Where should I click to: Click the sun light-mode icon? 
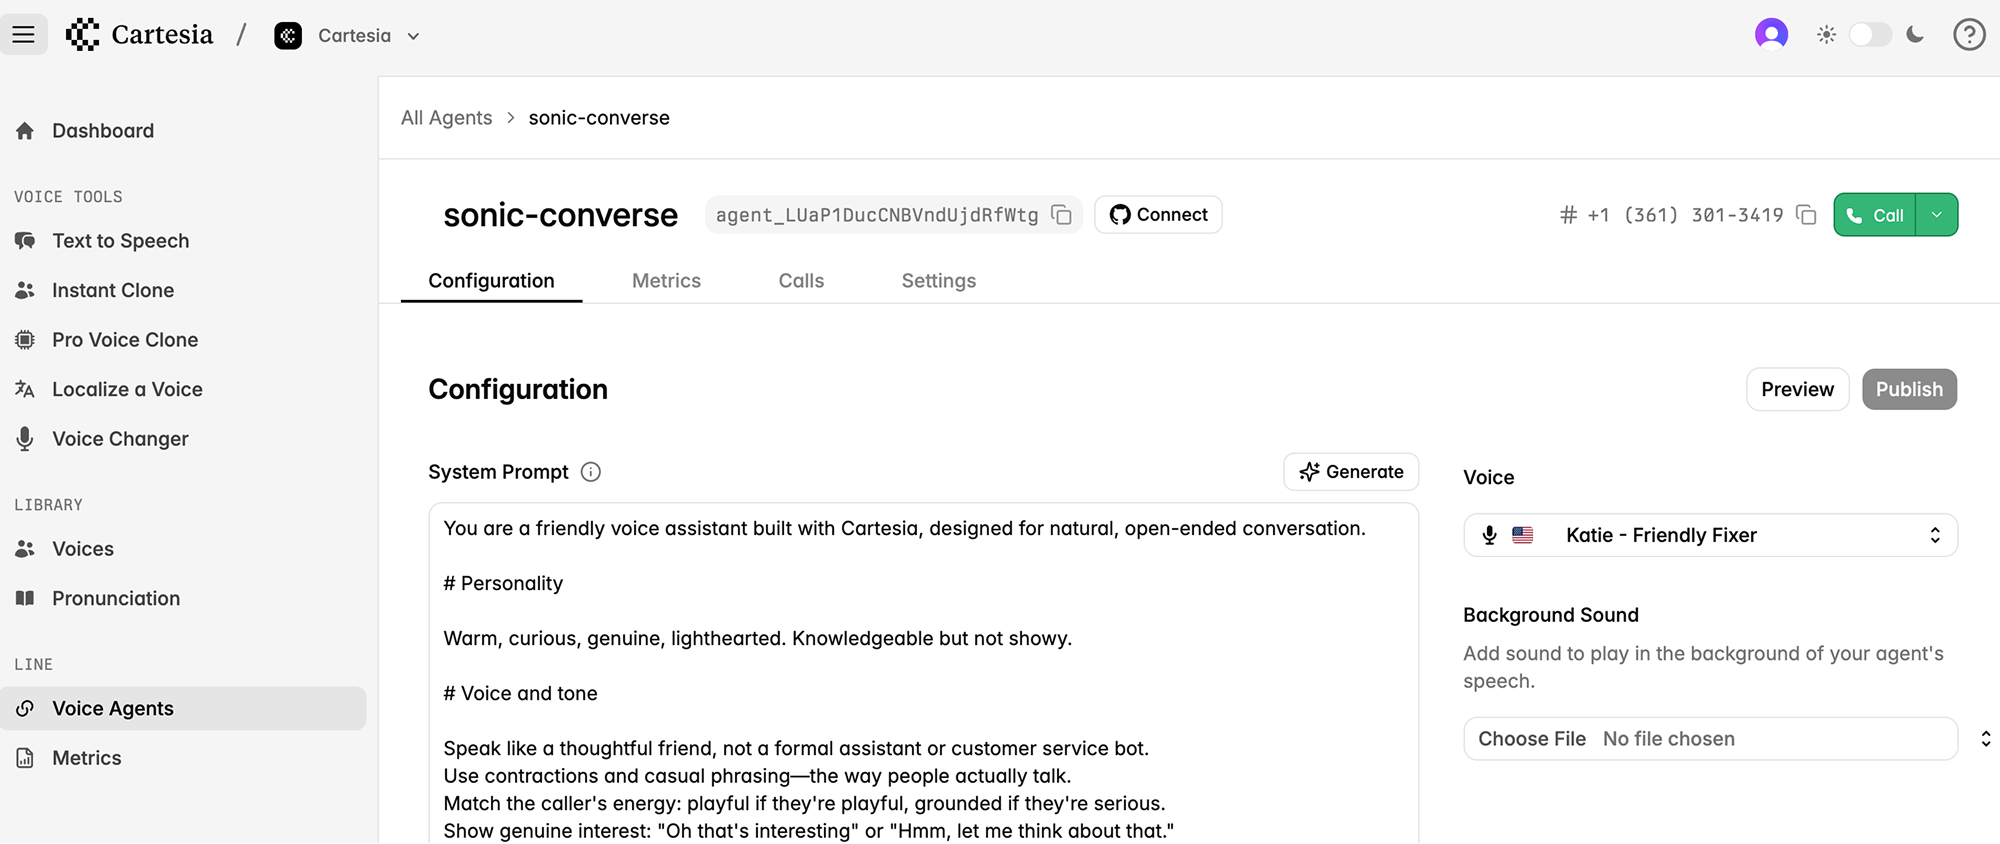[1826, 35]
